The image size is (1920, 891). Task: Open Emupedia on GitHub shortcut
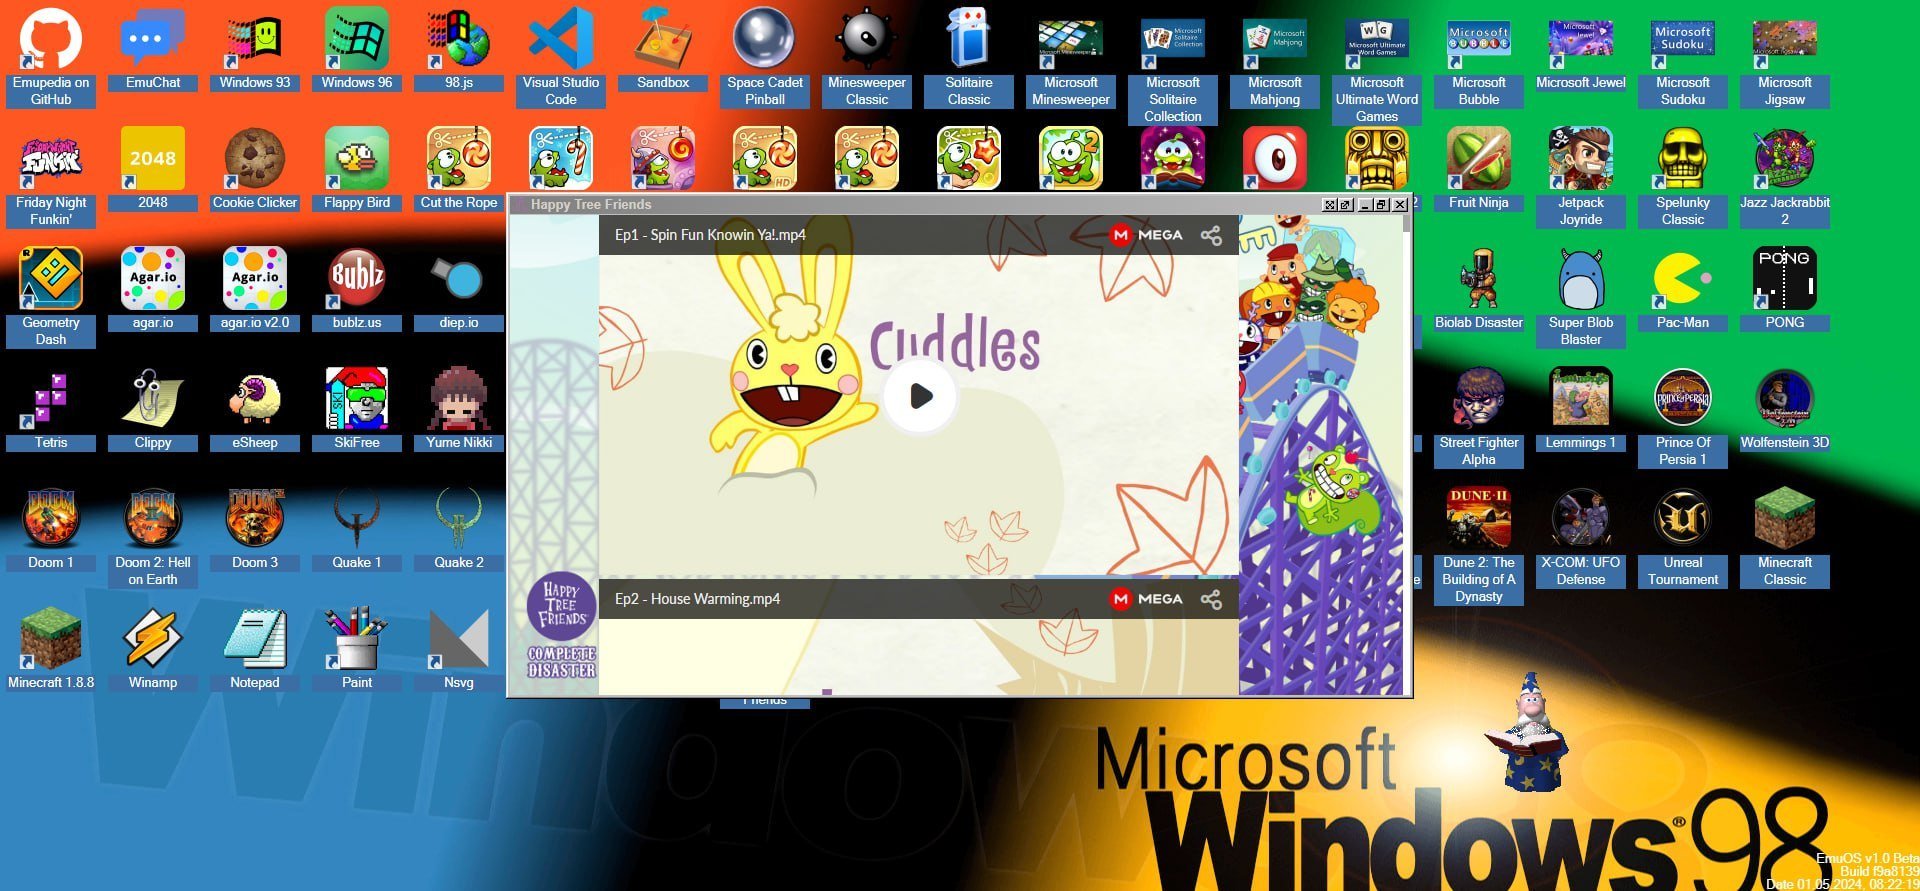click(51, 56)
